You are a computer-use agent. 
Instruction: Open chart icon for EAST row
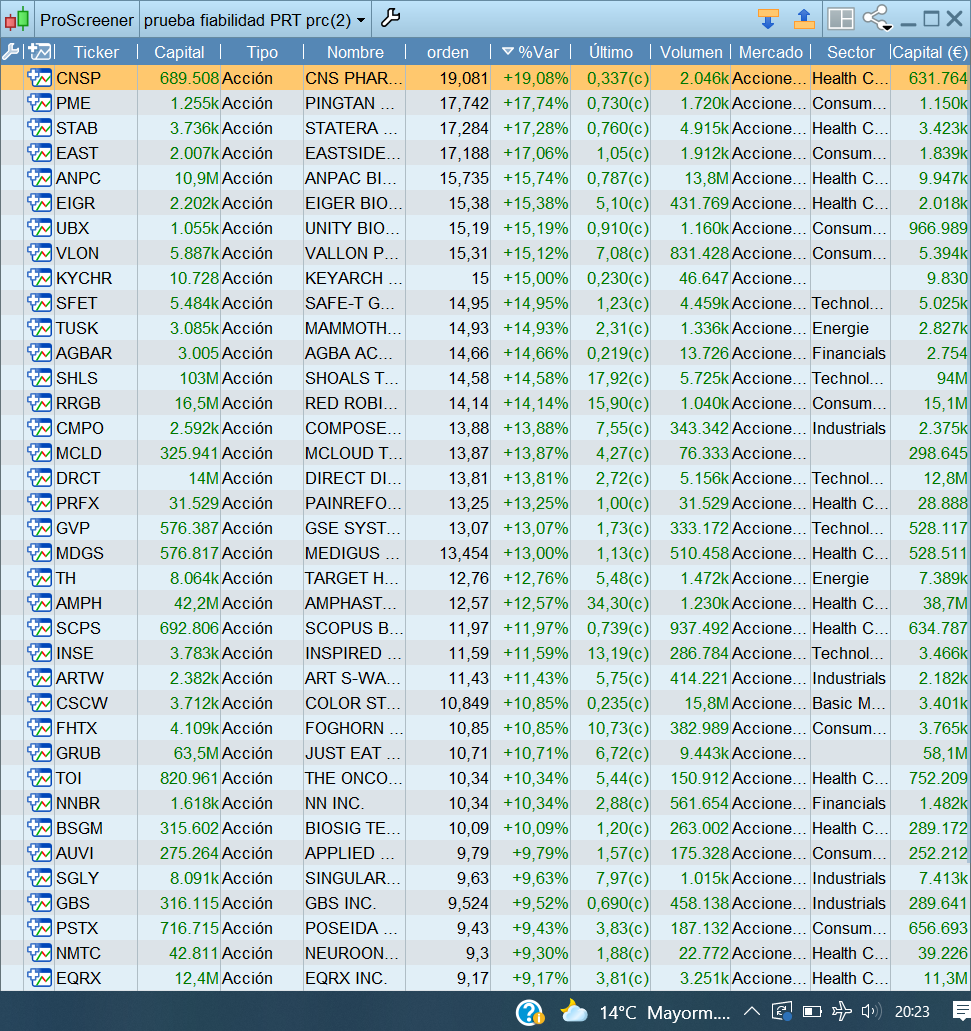pos(39,153)
